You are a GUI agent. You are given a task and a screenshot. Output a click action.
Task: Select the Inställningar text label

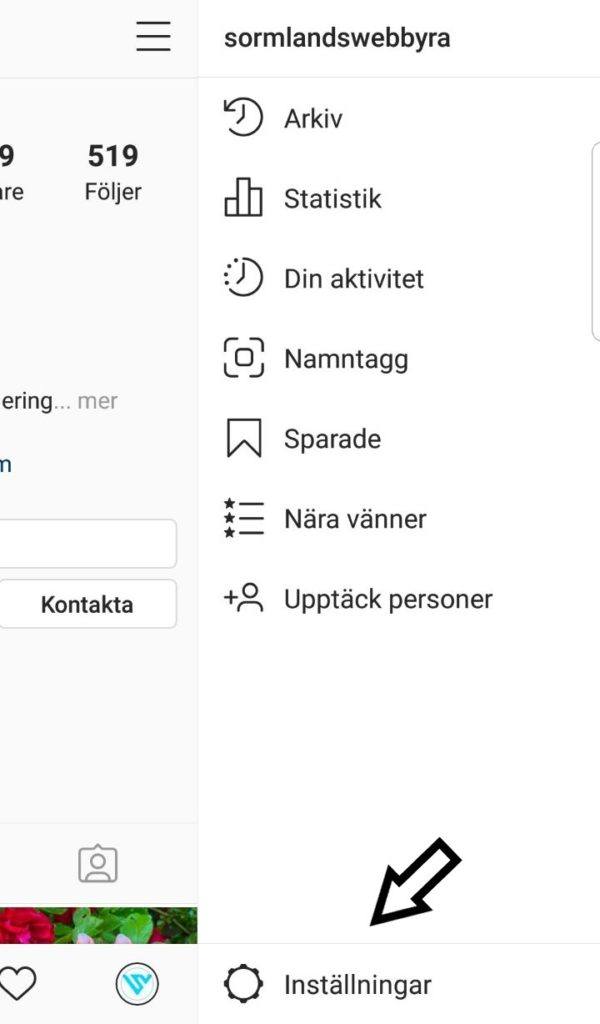(x=357, y=984)
